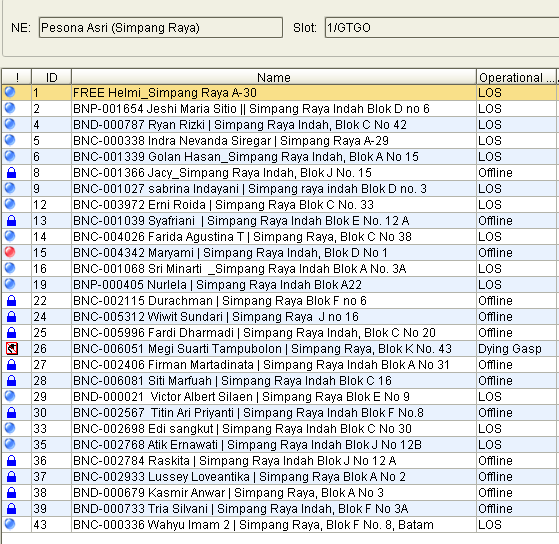Image resolution: width=559 pixels, height=544 pixels.
Task: Click the Slot field showing 1/GTGO
Action: [442, 27]
